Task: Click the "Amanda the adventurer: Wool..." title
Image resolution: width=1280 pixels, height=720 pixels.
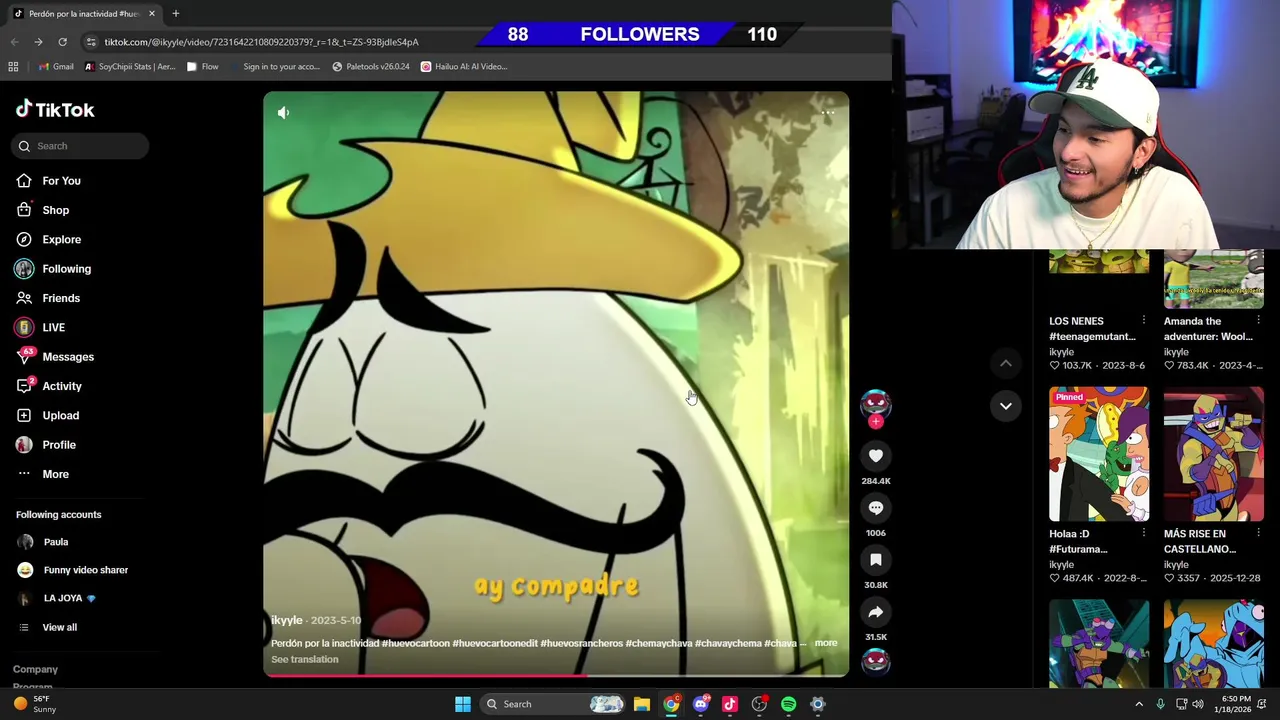Action: (1207, 329)
